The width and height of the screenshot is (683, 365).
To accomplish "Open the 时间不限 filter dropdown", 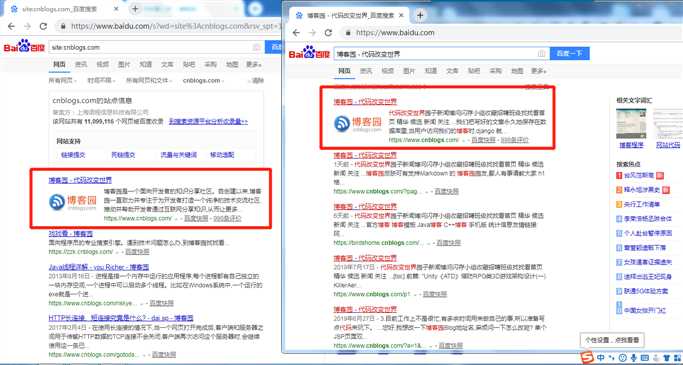I will tap(101, 81).
